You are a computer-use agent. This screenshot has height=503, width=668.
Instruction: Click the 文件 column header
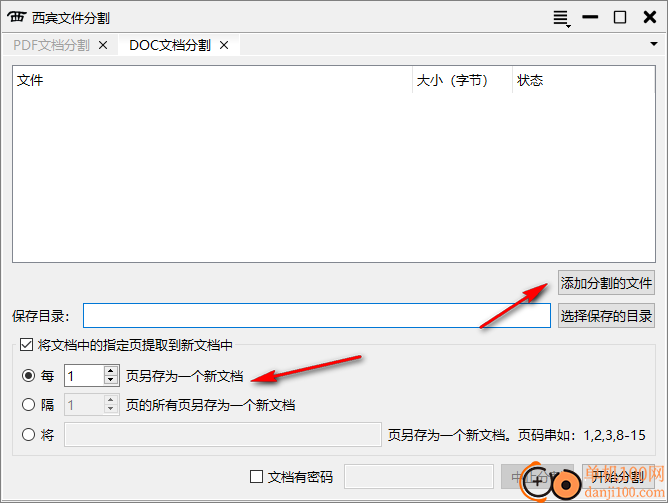212,80
